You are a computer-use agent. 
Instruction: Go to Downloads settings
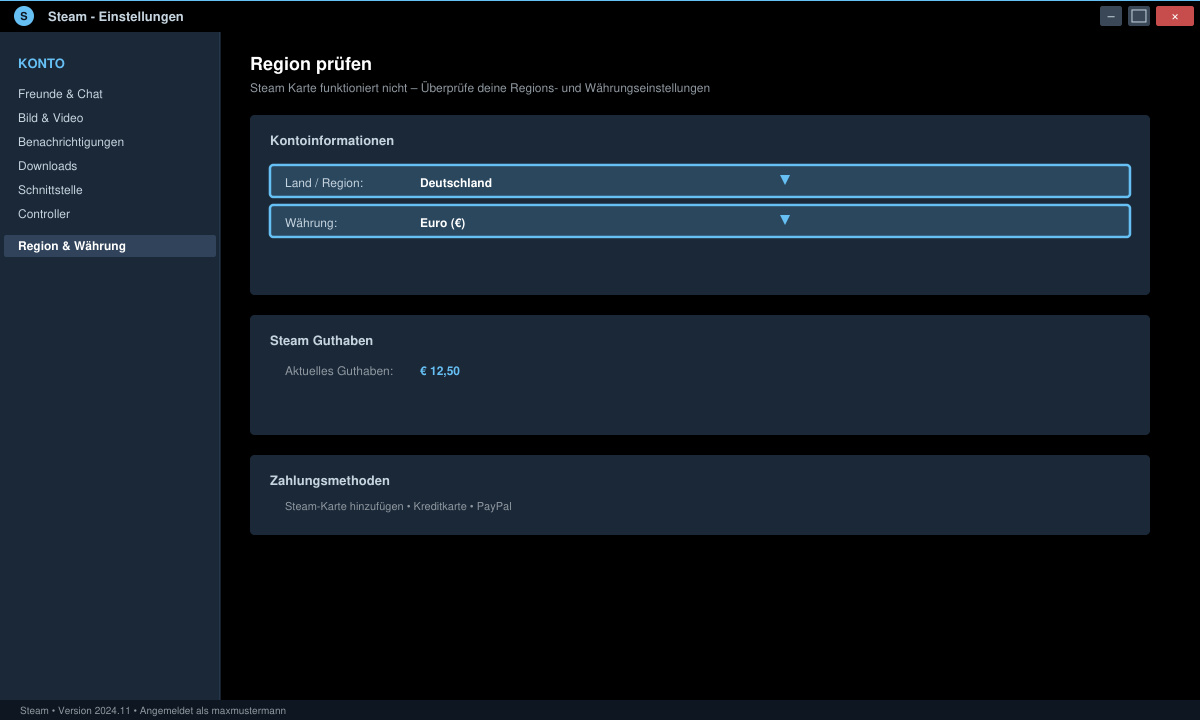coord(47,166)
